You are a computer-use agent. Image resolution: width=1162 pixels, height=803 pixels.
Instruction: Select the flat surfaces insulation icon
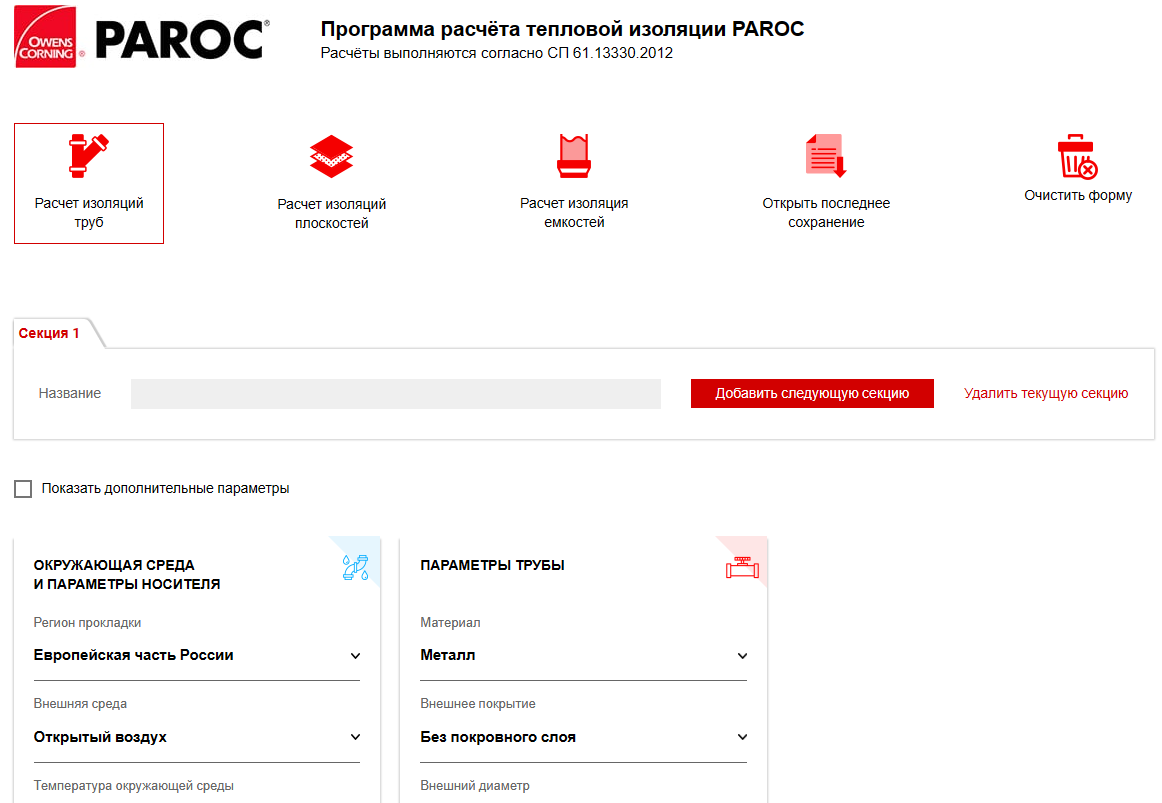click(x=332, y=157)
